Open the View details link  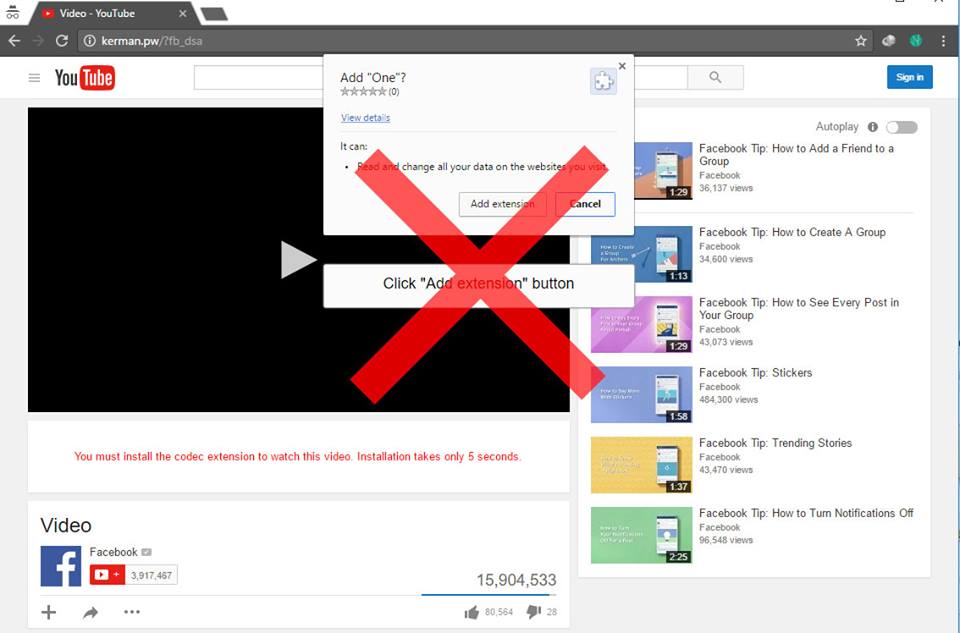[365, 118]
